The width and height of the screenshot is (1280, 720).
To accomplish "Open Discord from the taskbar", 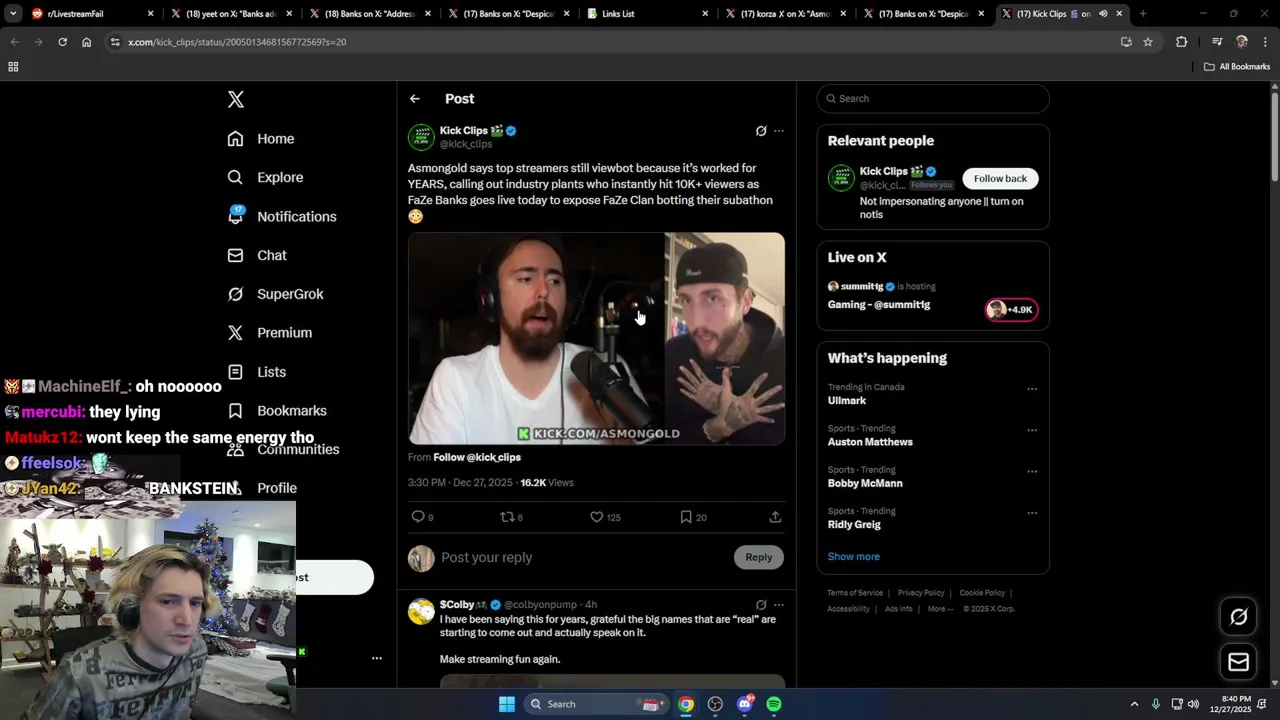I will (744, 704).
